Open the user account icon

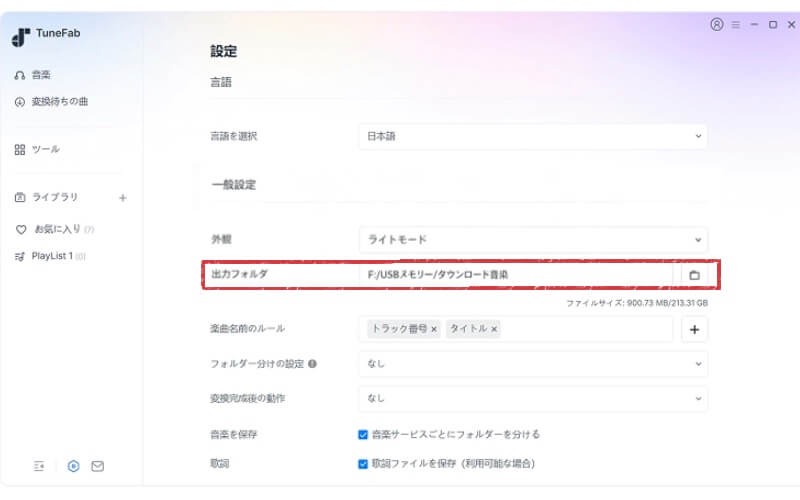click(x=716, y=24)
